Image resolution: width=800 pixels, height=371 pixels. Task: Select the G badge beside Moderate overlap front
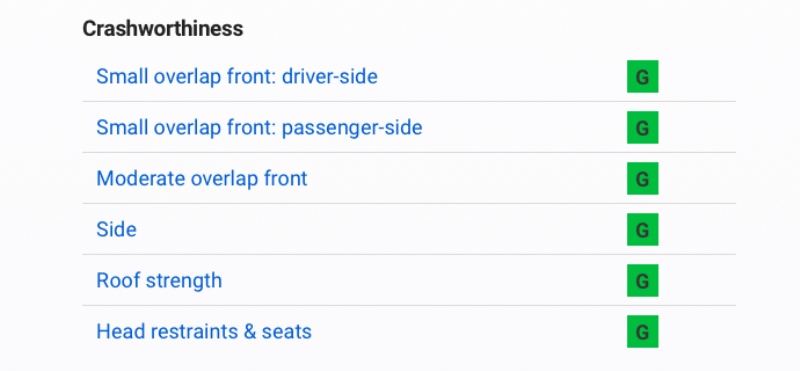642,179
